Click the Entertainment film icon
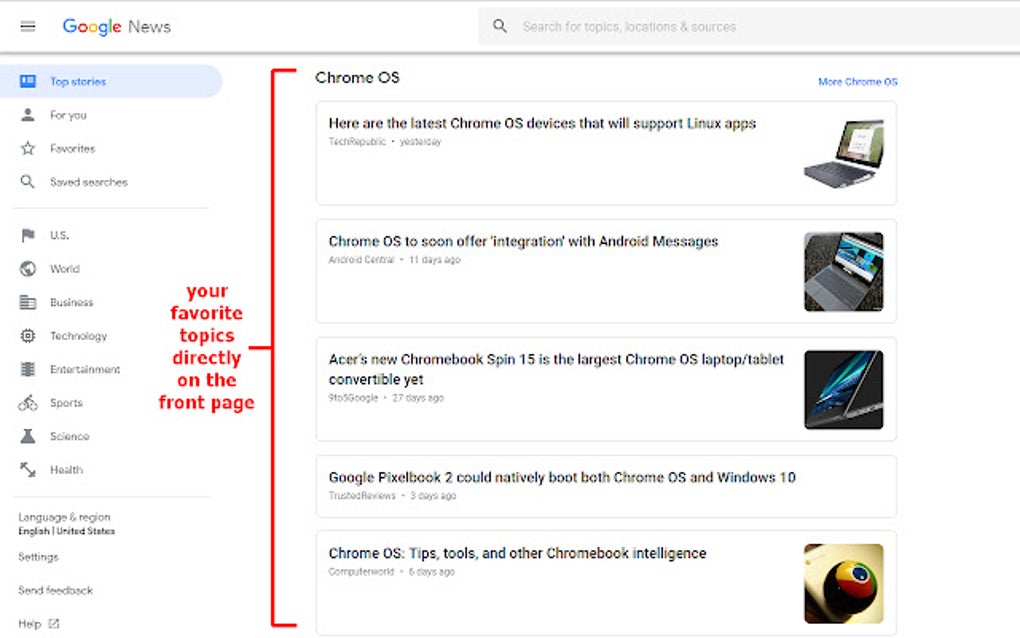The width and height of the screenshot is (1020, 638). pyautogui.click(x=27, y=369)
